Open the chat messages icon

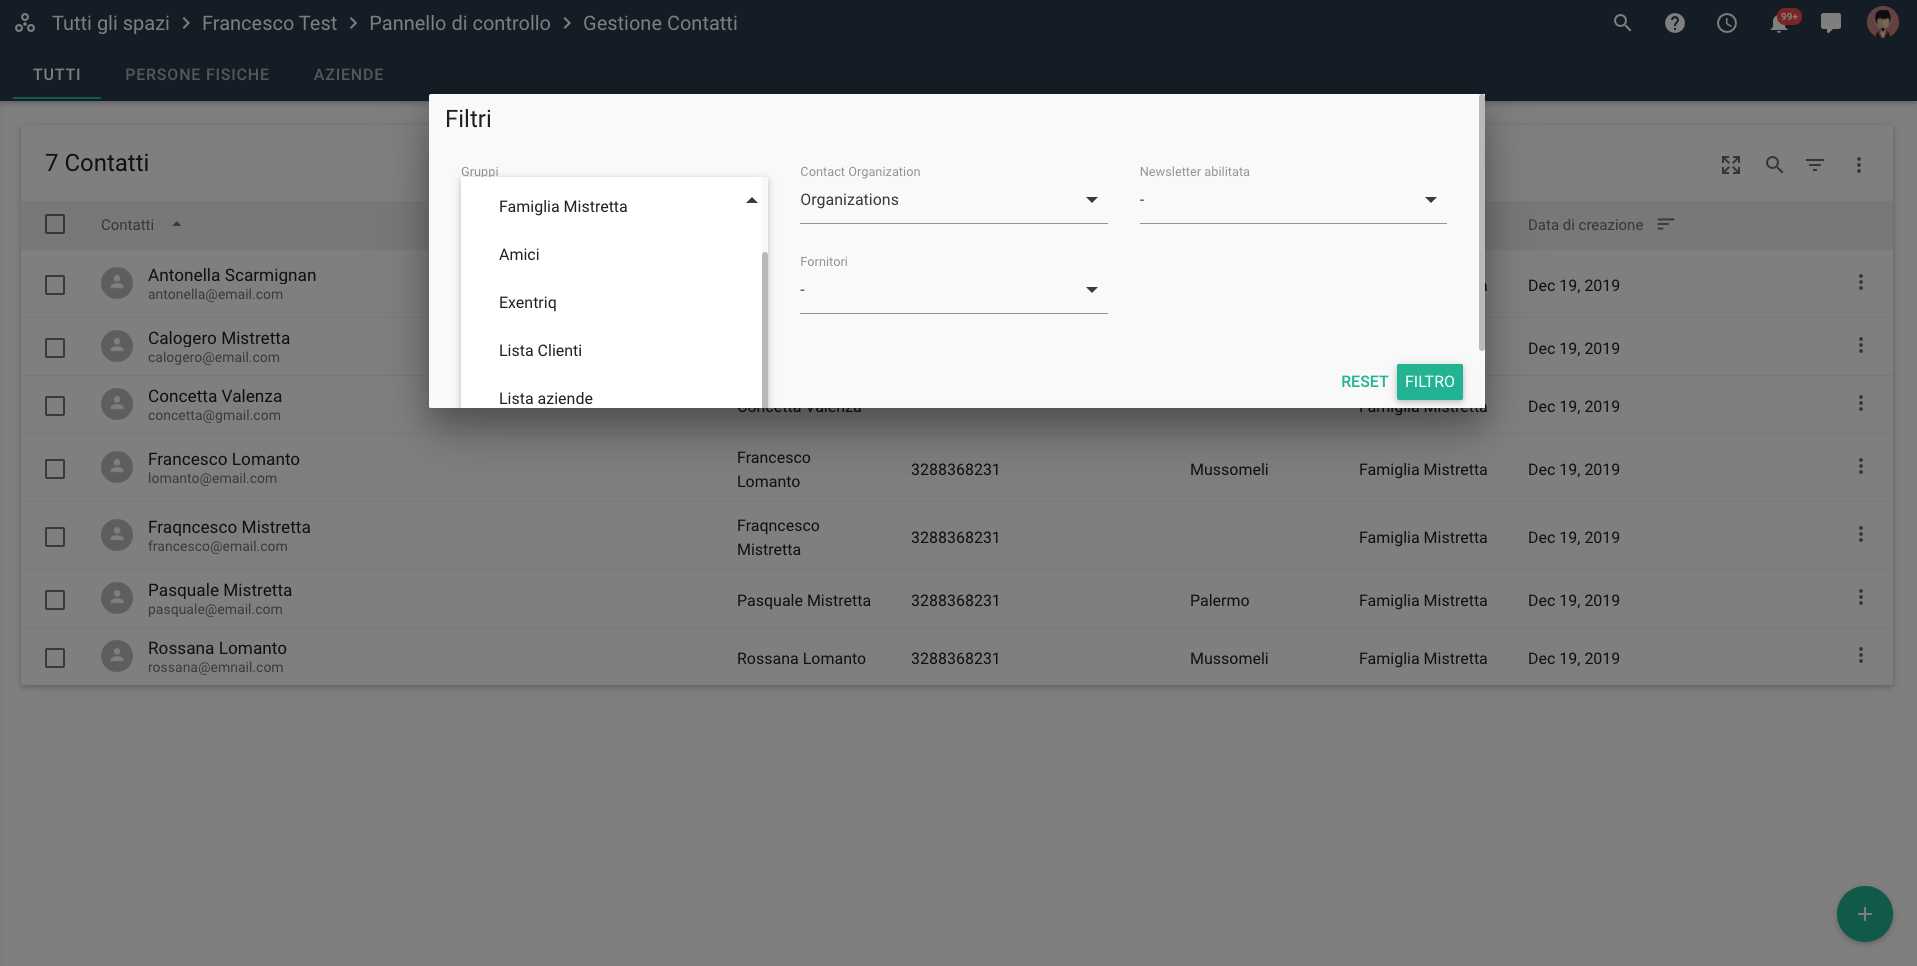[1830, 23]
